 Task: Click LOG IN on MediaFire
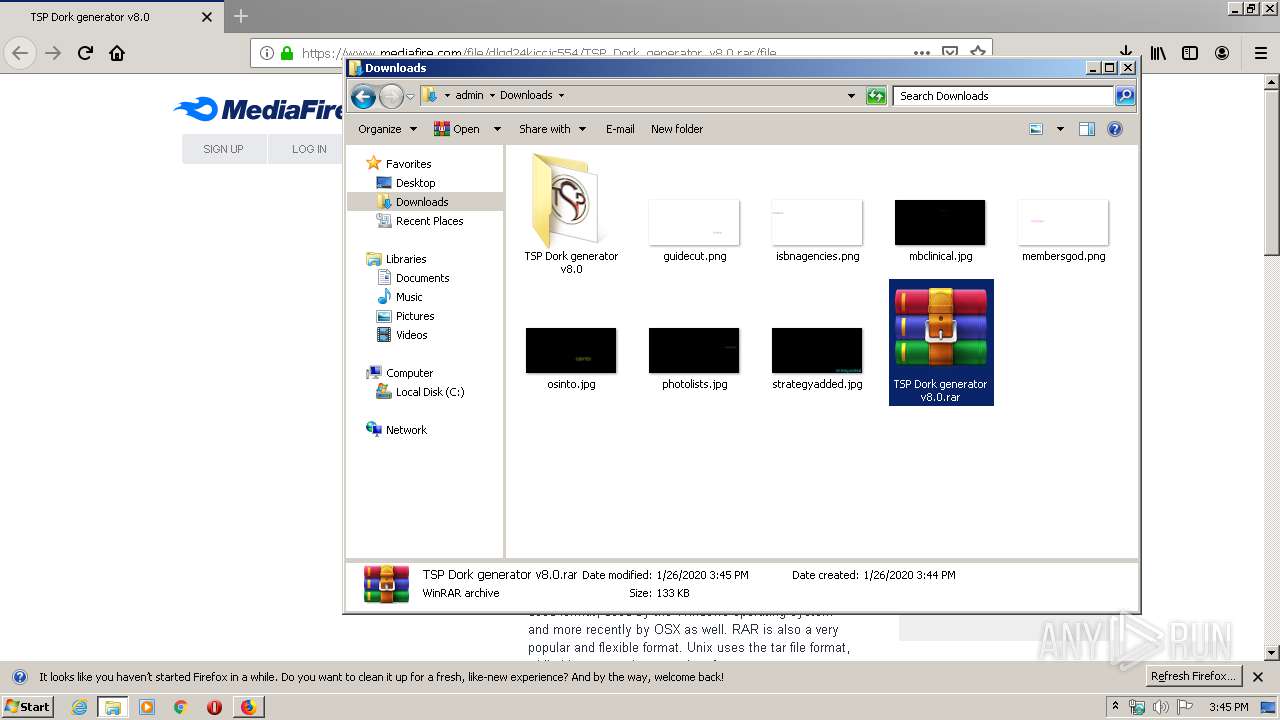(x=309, y=149)
